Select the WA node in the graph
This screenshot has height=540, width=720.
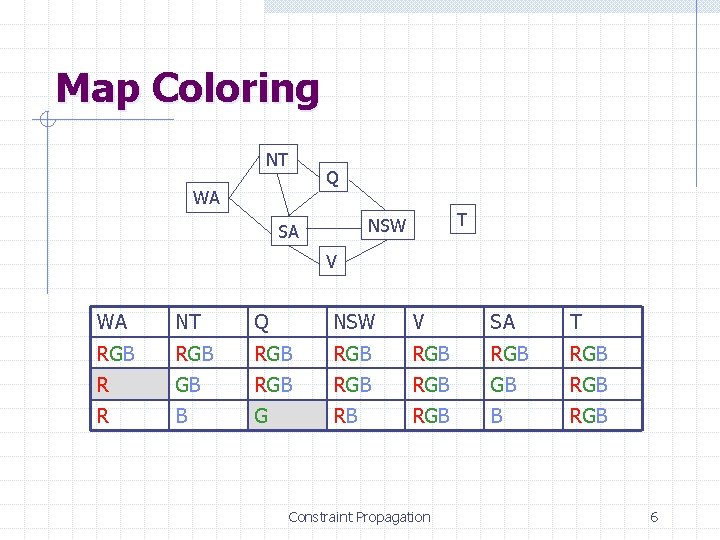click(x=207, y=197)
